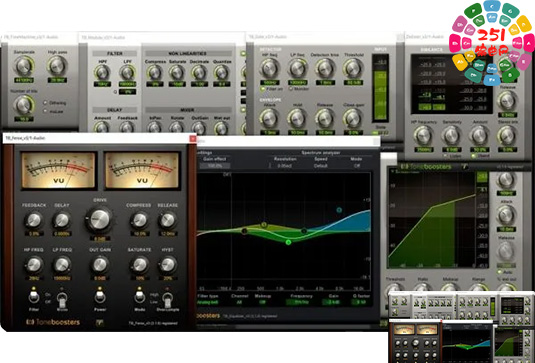The image size is (535, 363).
Task: Click the LP freq knob in Gate window
Action: (x=298, y=68)
